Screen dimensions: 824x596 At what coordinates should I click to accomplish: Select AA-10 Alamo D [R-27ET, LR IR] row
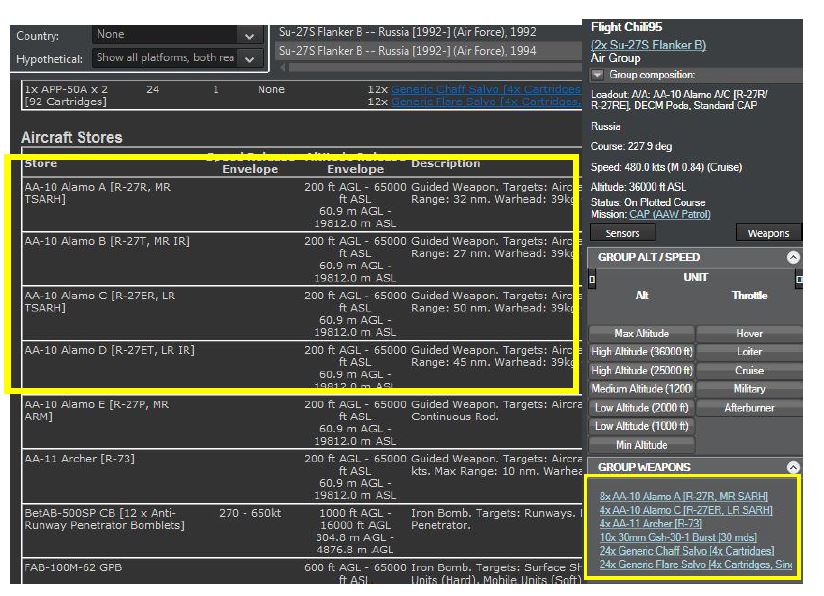click(302, 368)
